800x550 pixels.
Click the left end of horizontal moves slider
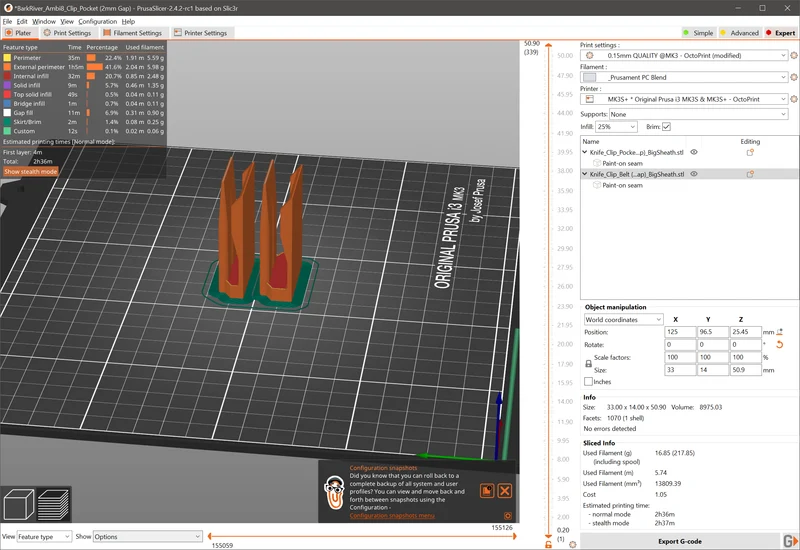(x=210, y=536)
